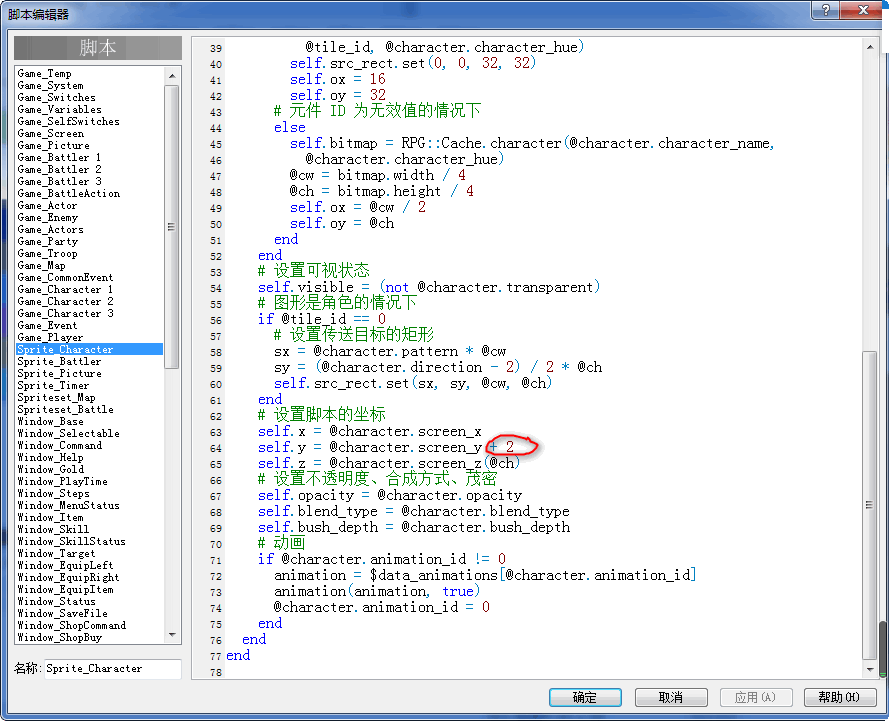The width and height of the screenshot is (889, 721).
Task: Select Spriteset_Battle script
Action: point(65,410)
